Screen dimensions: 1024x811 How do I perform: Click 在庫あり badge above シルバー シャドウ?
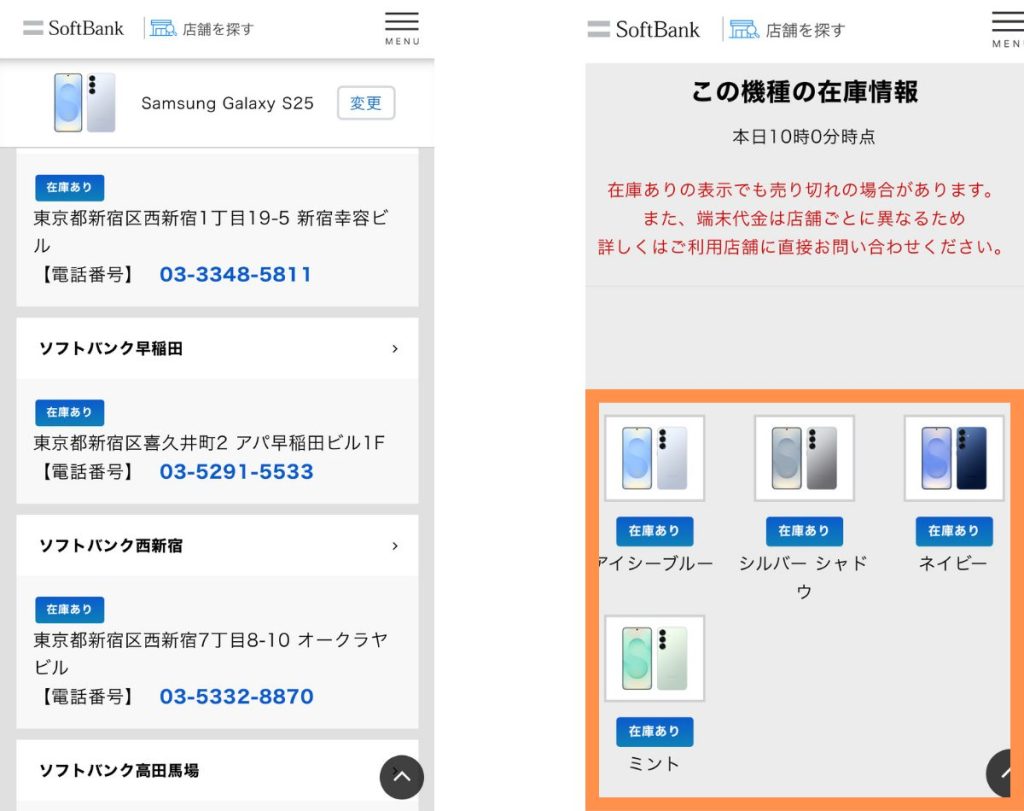tap(804, 531)
